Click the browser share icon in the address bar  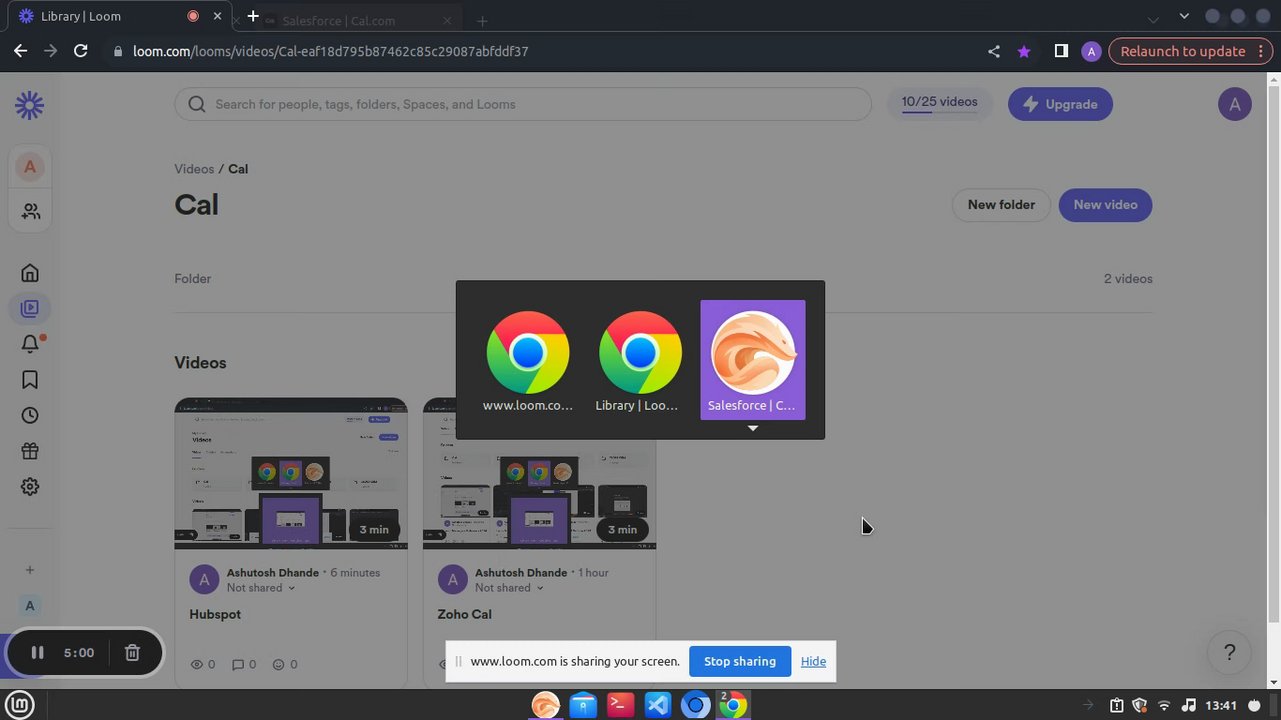tap(993, 51)
